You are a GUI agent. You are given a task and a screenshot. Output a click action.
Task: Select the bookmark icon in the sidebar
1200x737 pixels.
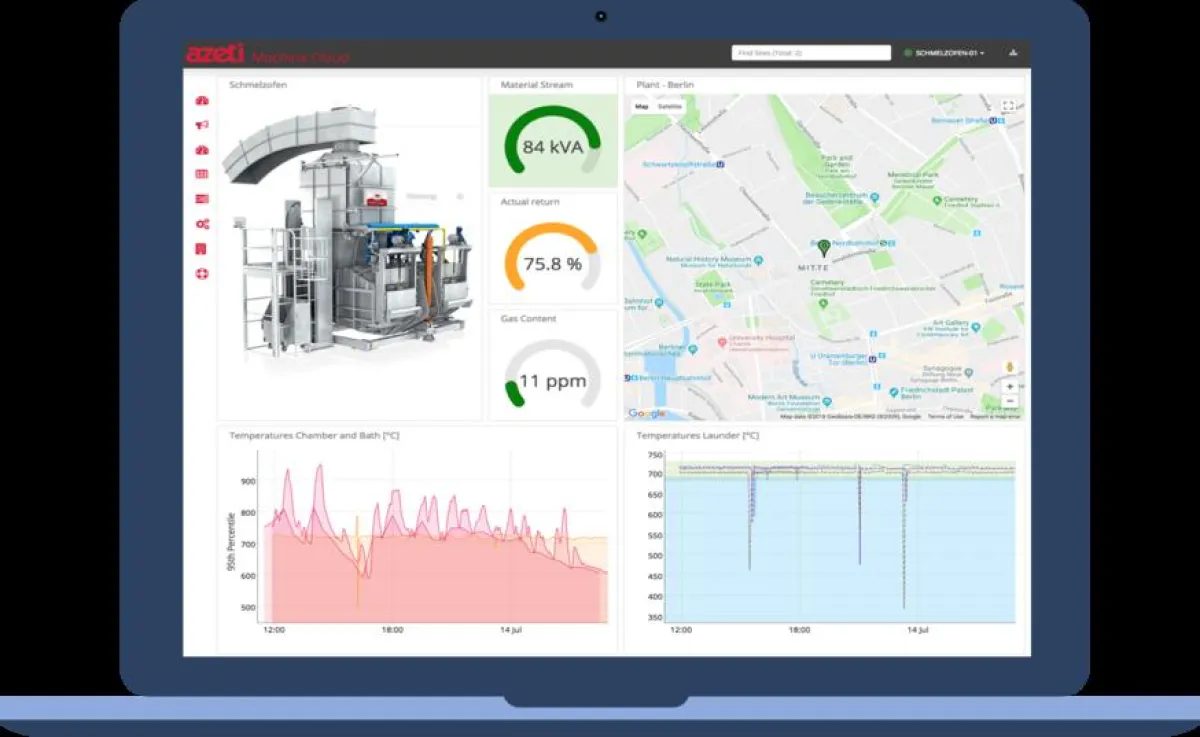pyautogui.click(x=202, y=245)
